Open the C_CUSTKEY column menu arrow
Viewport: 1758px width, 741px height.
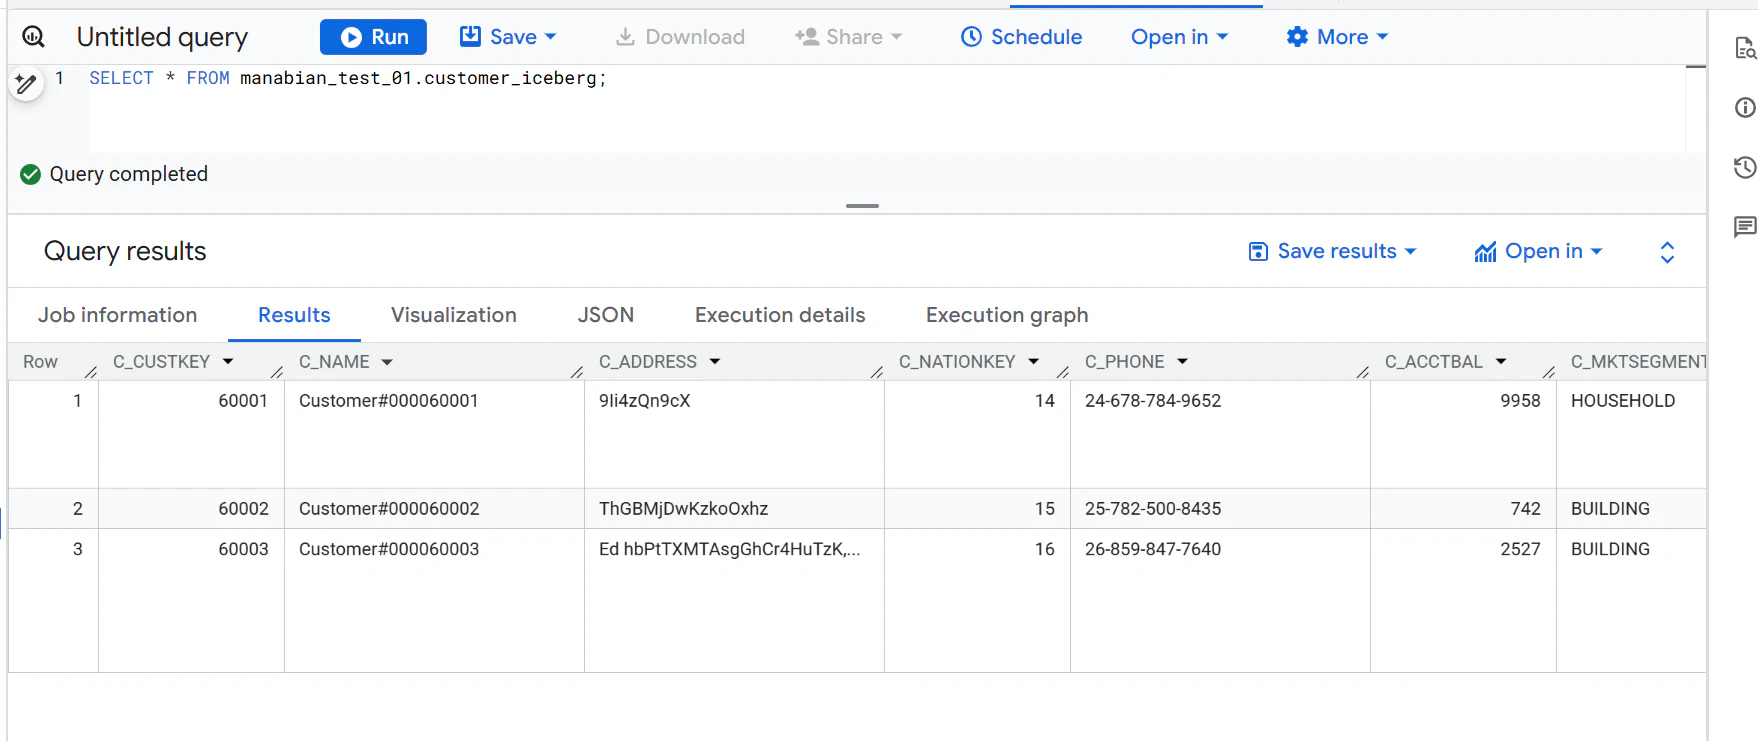coord(228,362)
